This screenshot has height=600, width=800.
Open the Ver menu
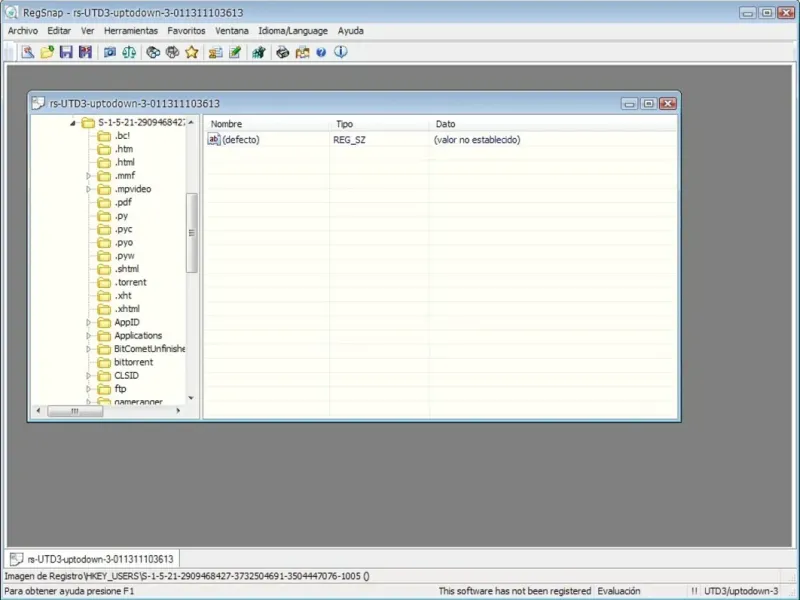pos(87,31)
